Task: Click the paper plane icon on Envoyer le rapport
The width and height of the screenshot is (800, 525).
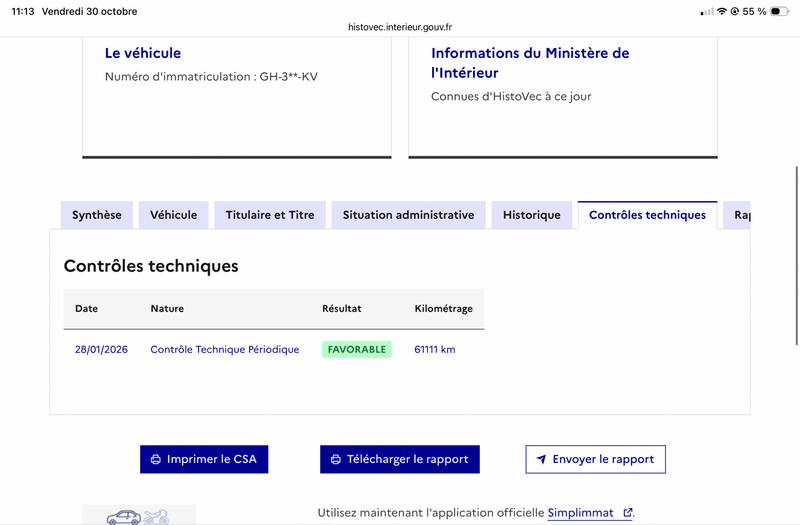Action: (542, 459)
